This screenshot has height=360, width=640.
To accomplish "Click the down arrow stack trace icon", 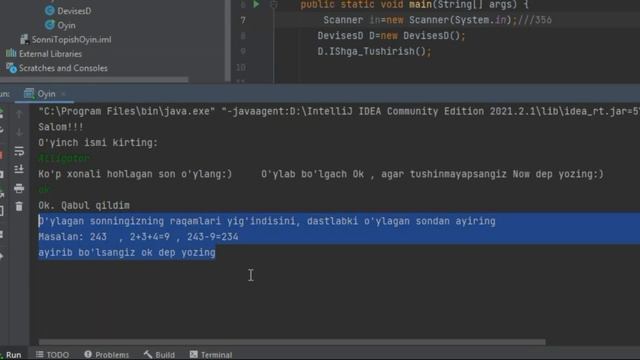I will tap(19, 132).
